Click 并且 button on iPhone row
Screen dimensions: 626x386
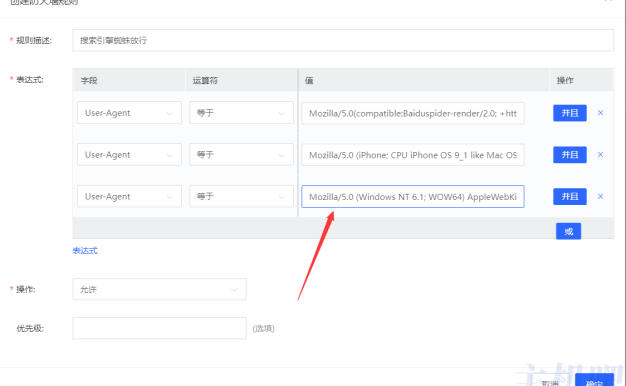pos(570,154)
